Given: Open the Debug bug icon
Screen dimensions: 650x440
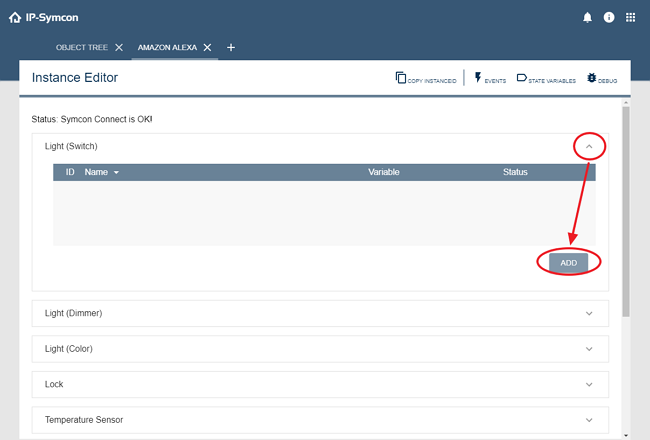Looking at the screenshot, I should tap(592, 78).
